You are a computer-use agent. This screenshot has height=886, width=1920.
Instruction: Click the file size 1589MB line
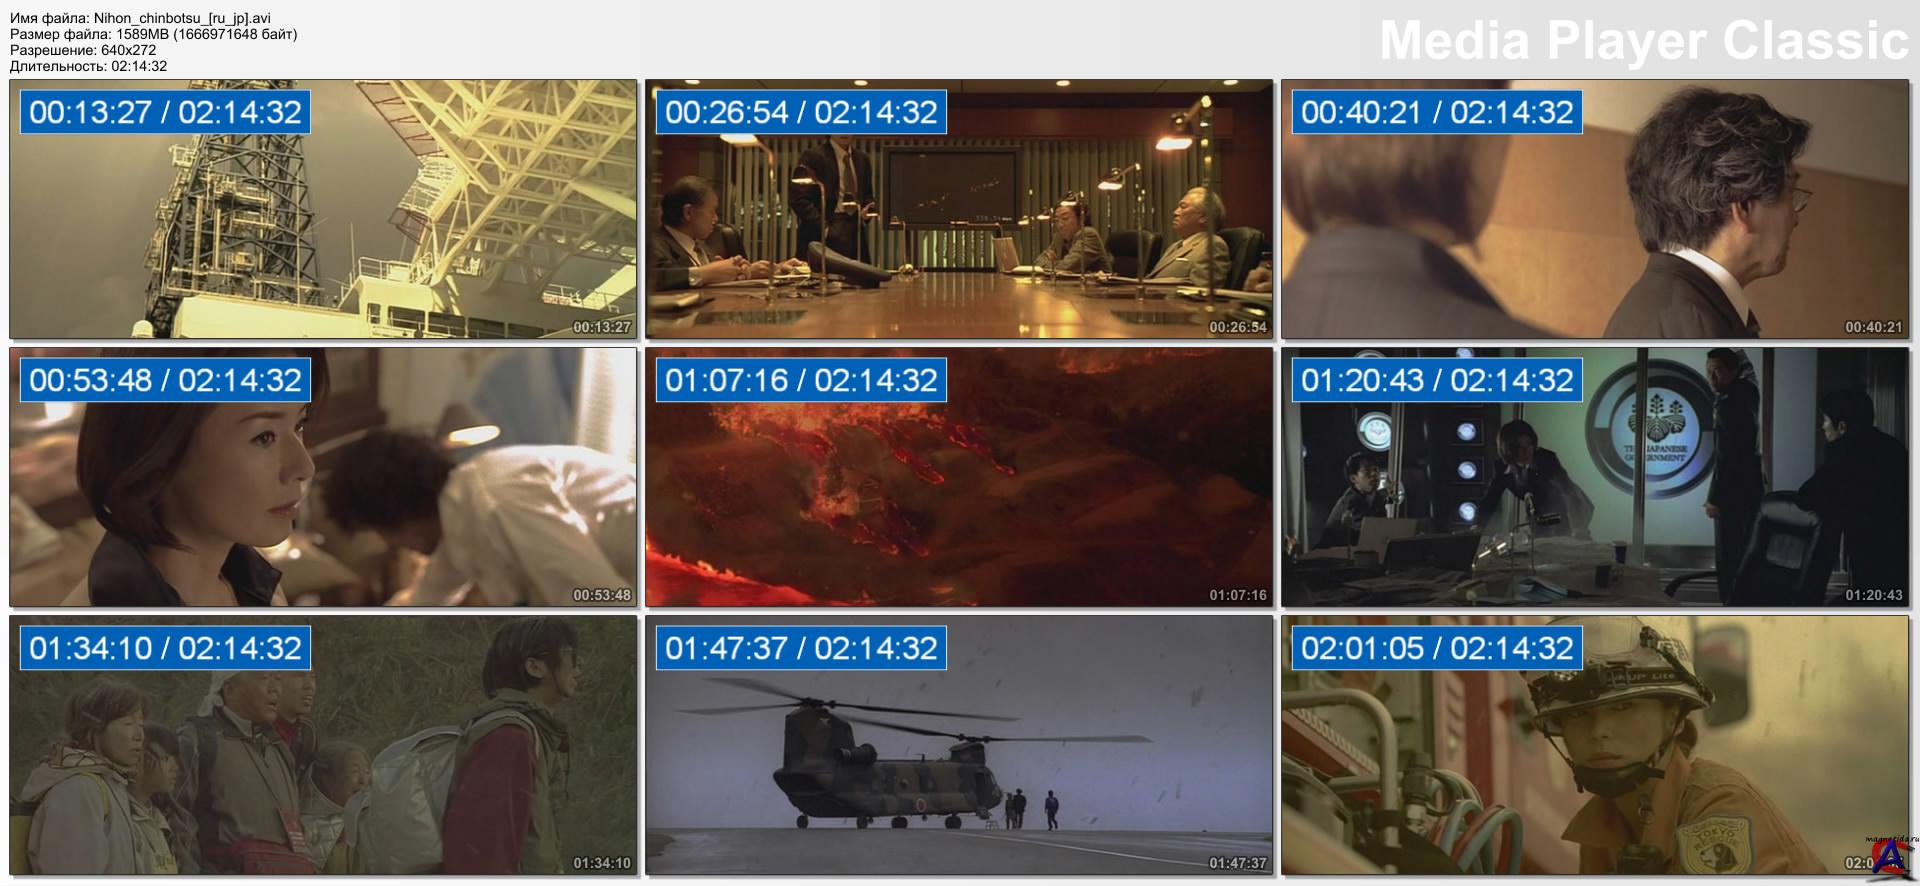click(153, 34)
